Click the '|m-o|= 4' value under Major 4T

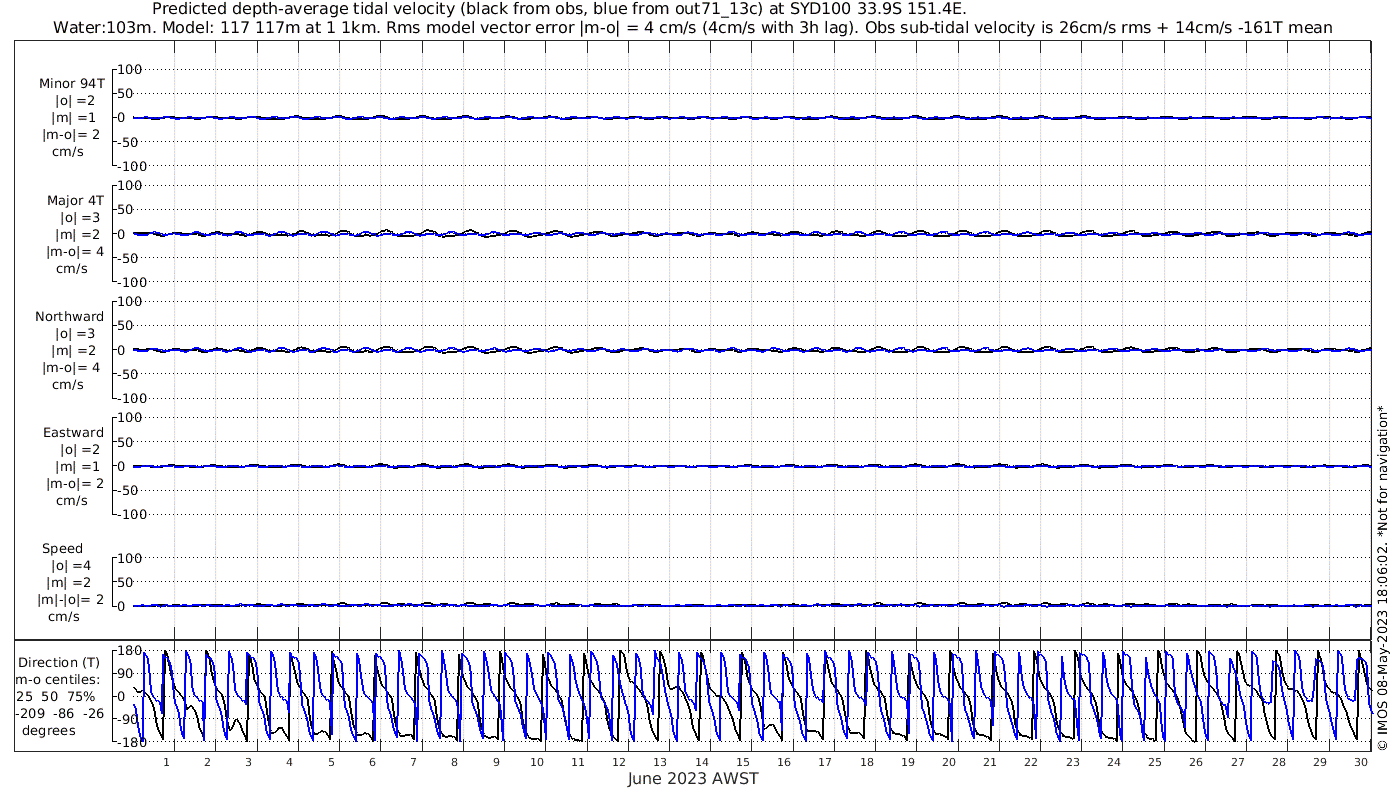pos(75,251)
